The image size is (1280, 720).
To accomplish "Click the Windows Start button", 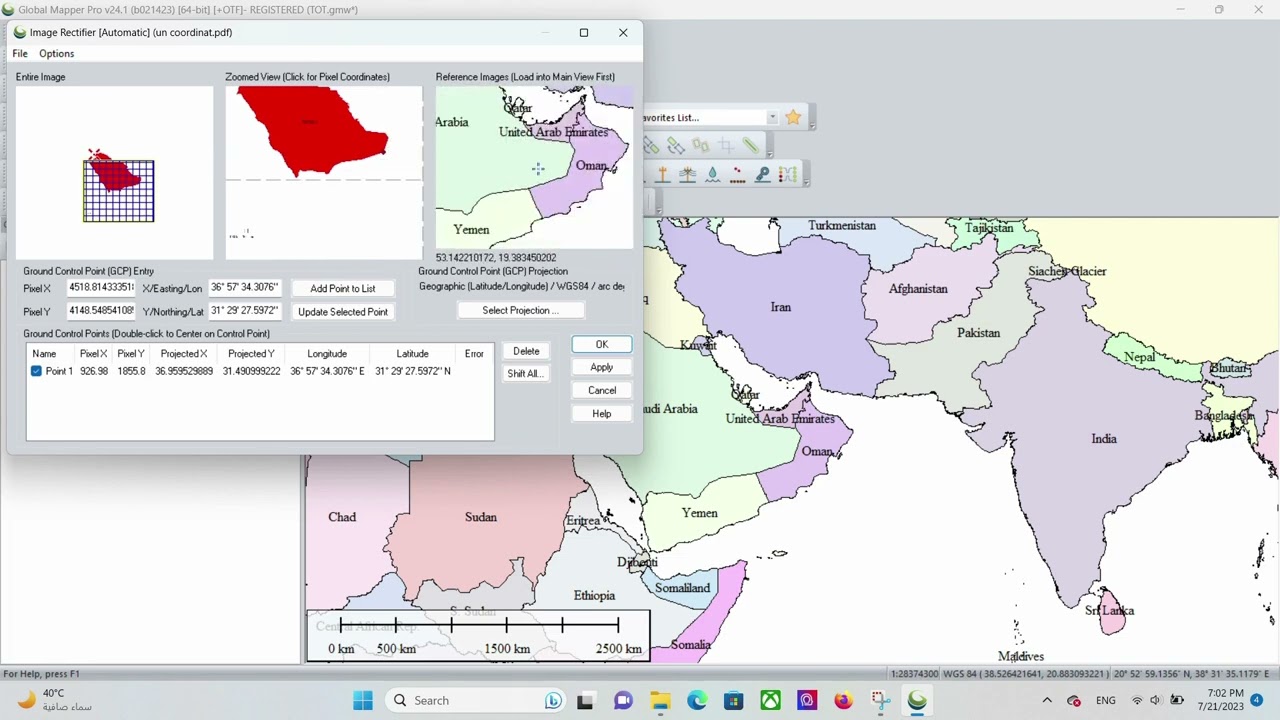I will point(362,700).
